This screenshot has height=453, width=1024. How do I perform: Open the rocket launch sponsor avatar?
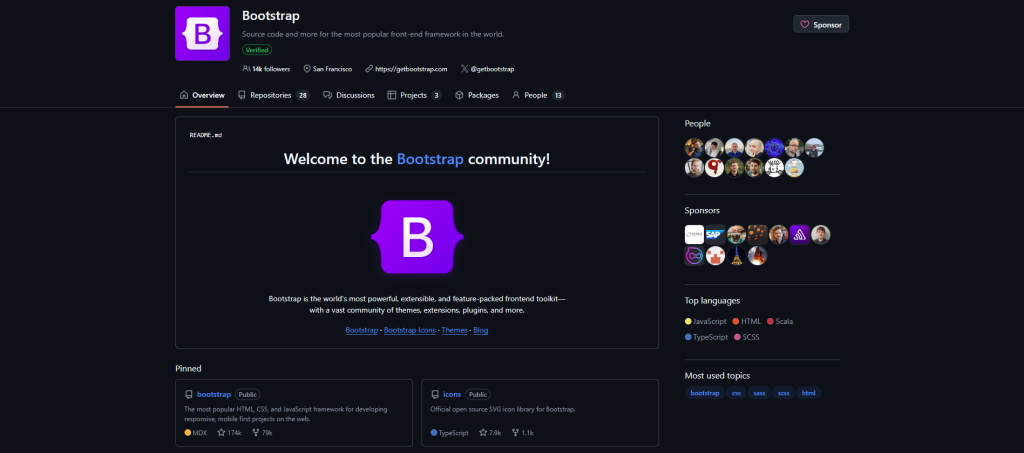click(758, 255)
